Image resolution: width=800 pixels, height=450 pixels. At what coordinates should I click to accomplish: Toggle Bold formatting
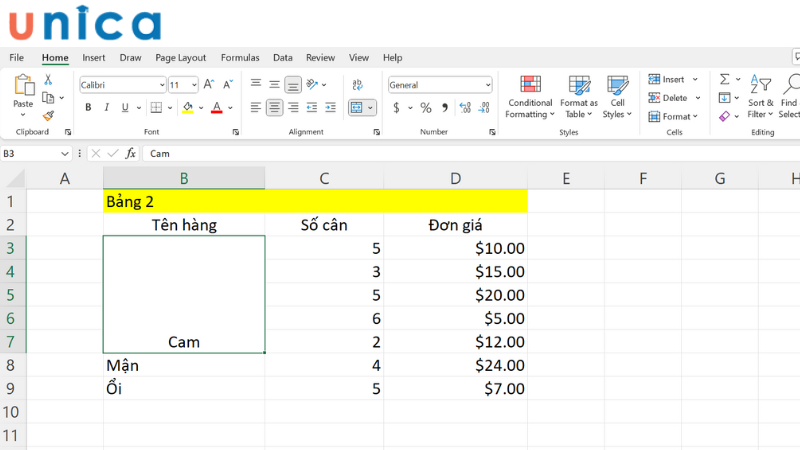(88, 108)
